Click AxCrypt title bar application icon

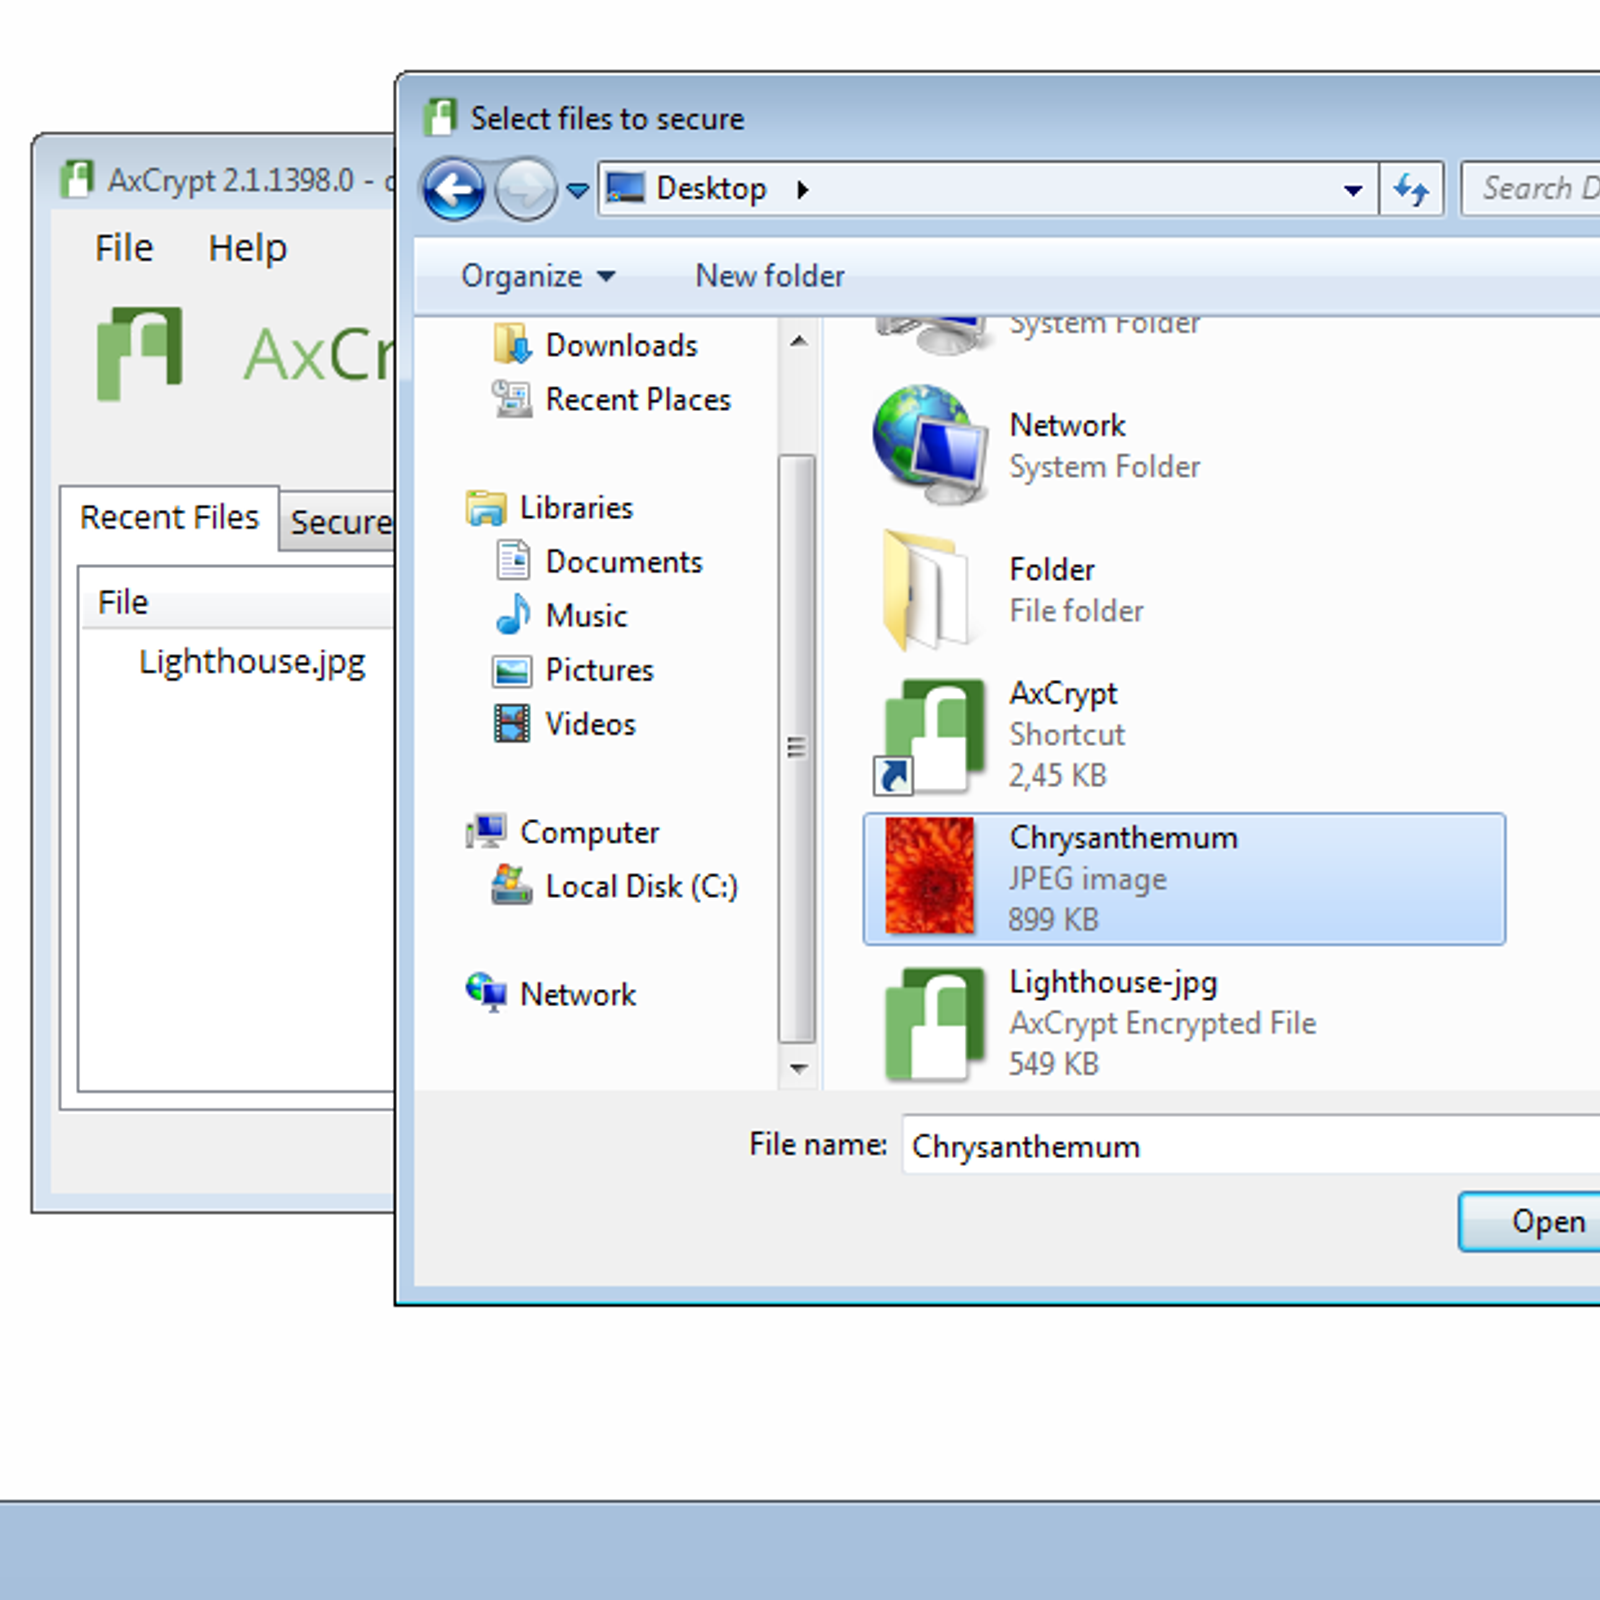click(x=77, y=179)
